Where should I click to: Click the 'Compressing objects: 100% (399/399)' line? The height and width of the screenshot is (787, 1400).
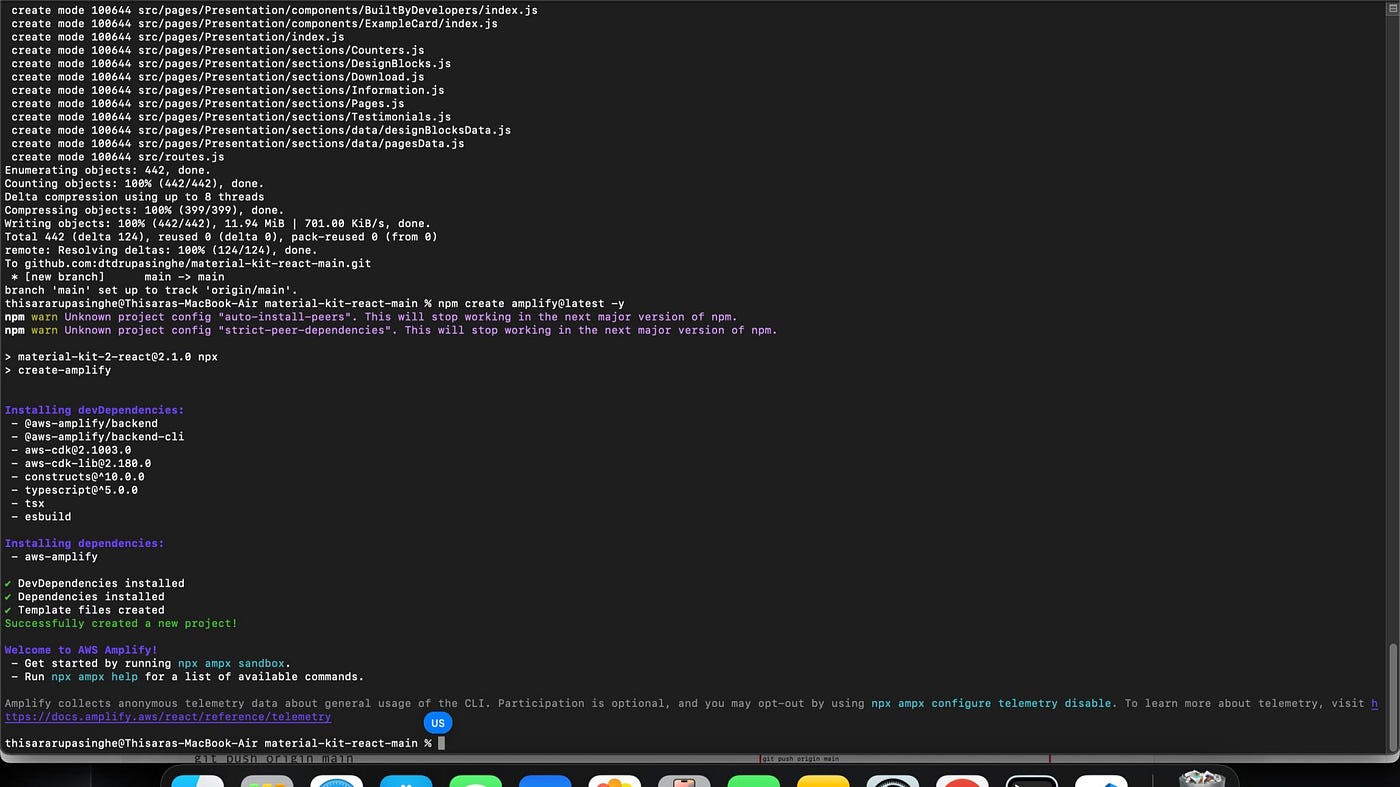tap(144, 210)
